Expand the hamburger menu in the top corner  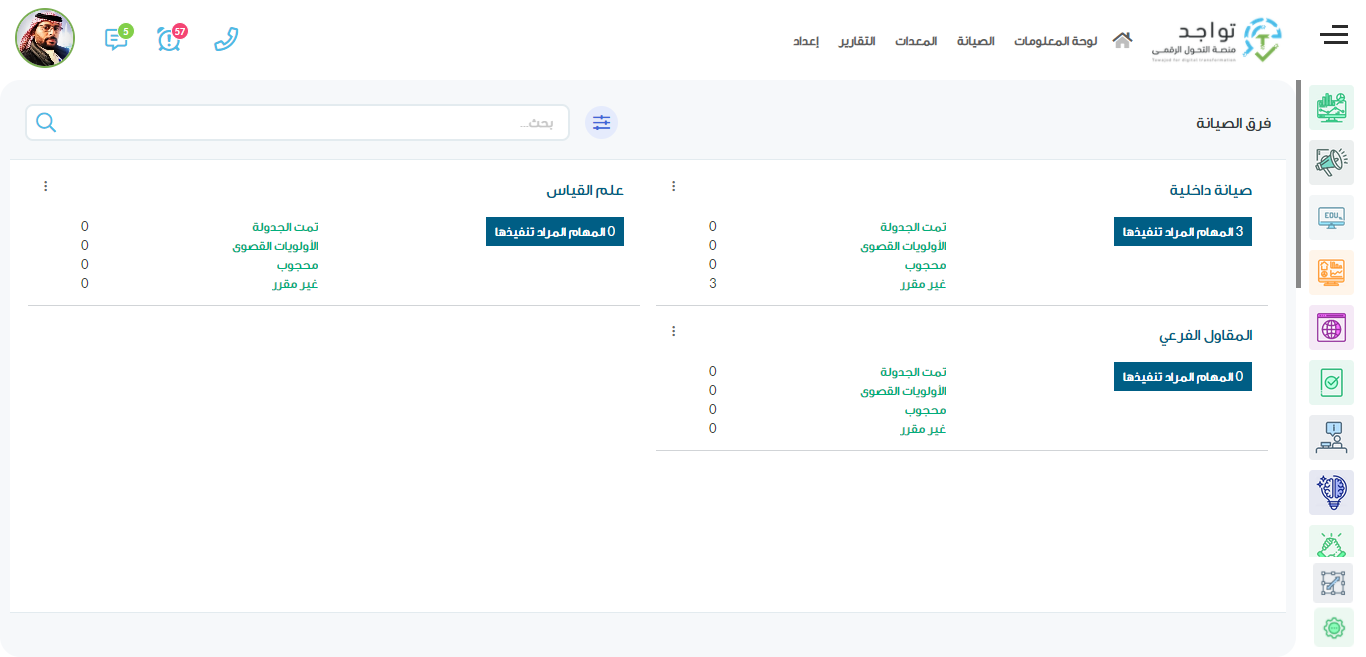click(1333, 34)
